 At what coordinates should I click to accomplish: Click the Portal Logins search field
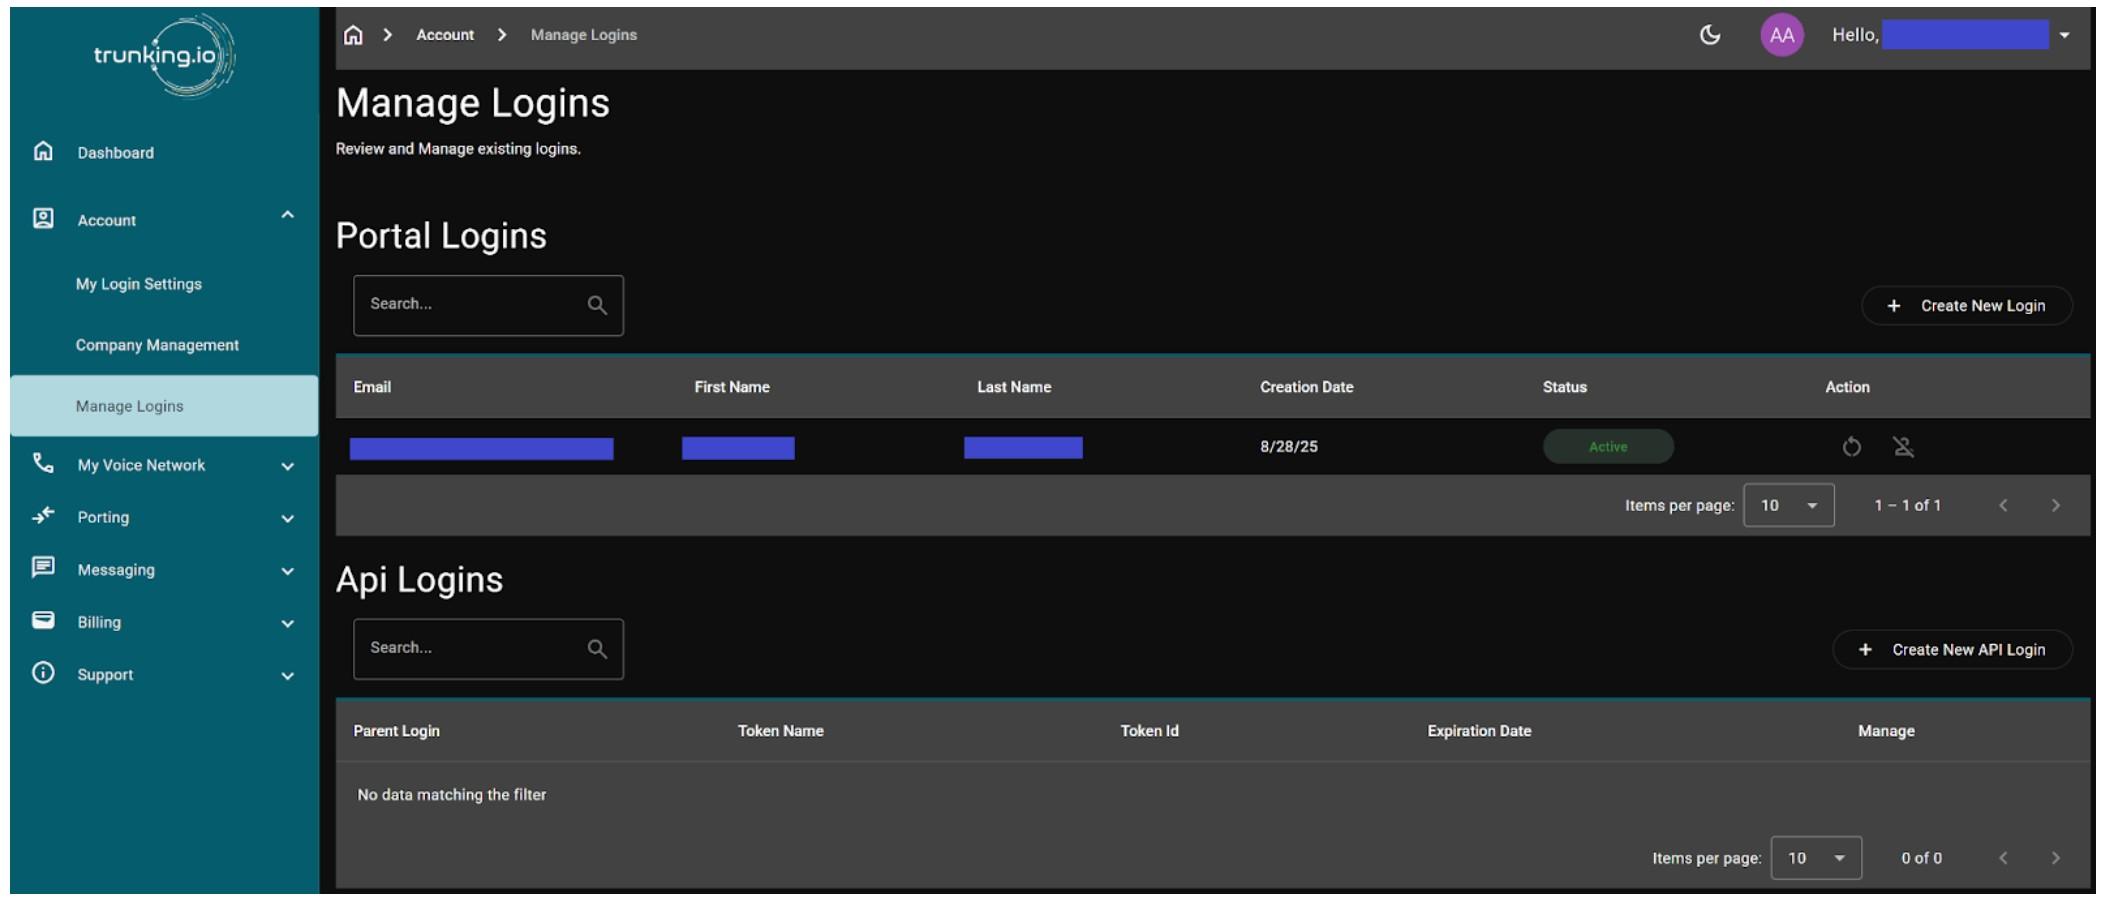(x=470, y=305)
